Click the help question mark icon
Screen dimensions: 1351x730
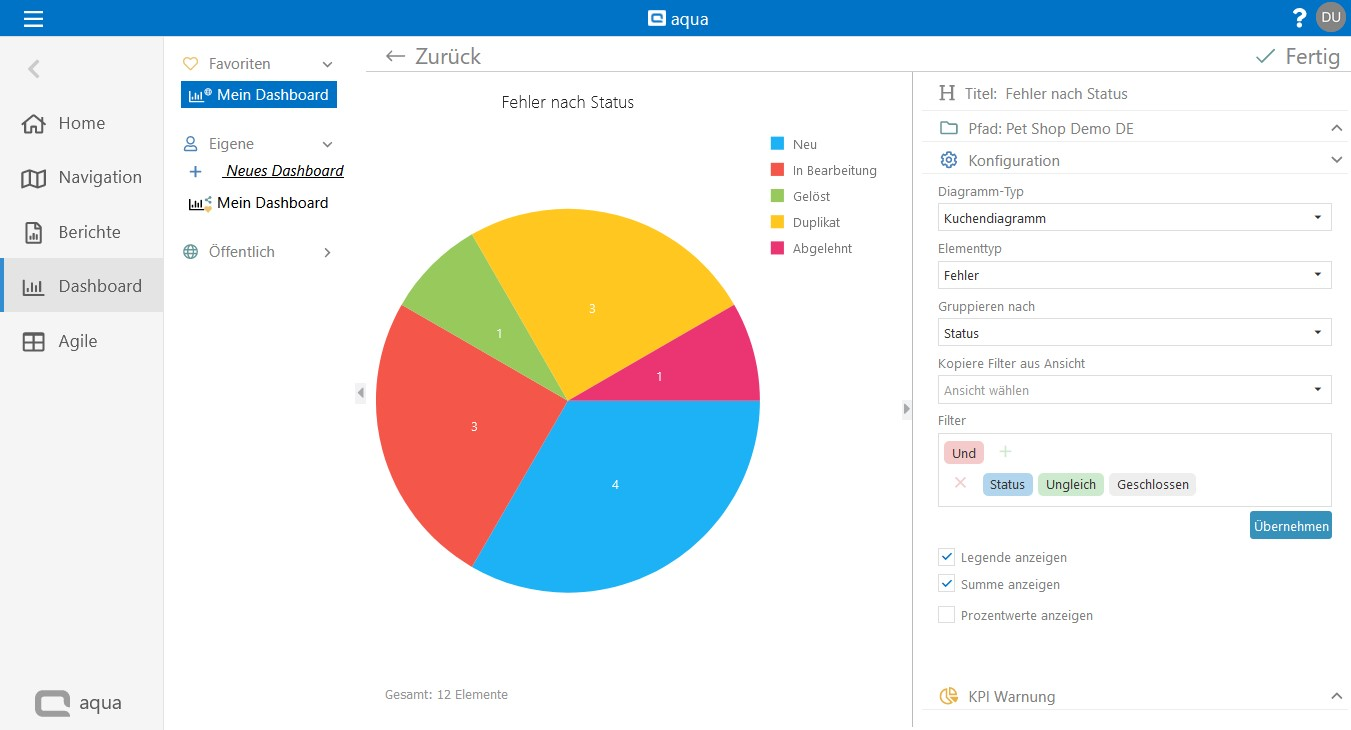point(1299,18)
